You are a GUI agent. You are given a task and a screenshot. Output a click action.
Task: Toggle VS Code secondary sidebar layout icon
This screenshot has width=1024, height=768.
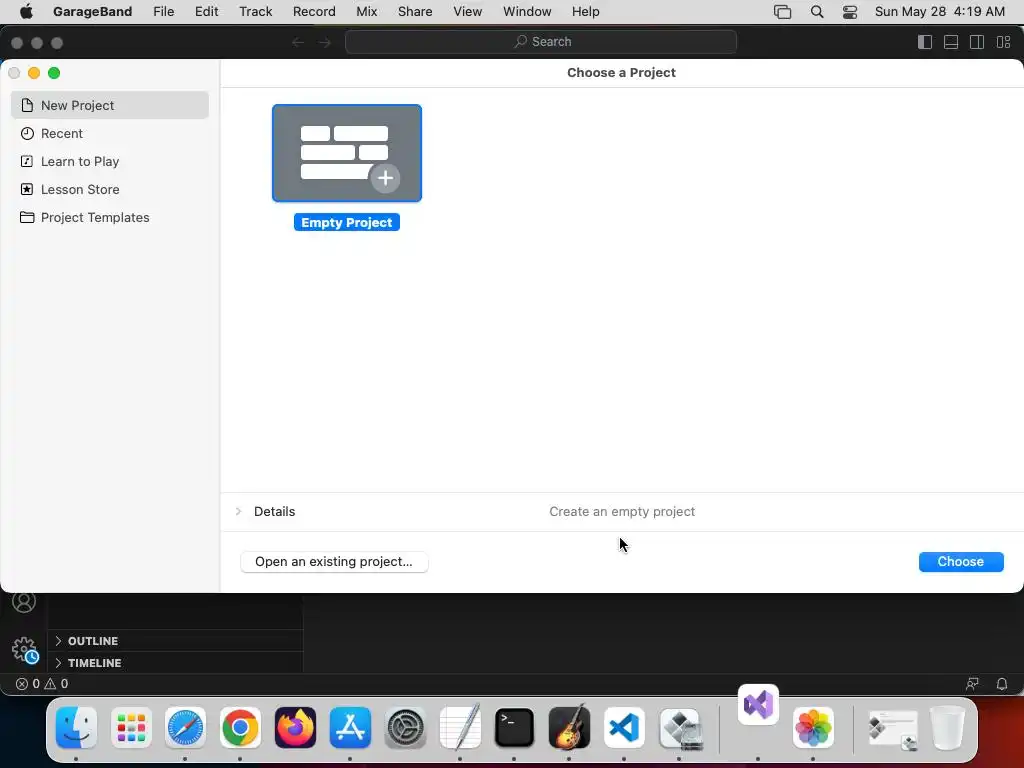[x=977, y=42]
